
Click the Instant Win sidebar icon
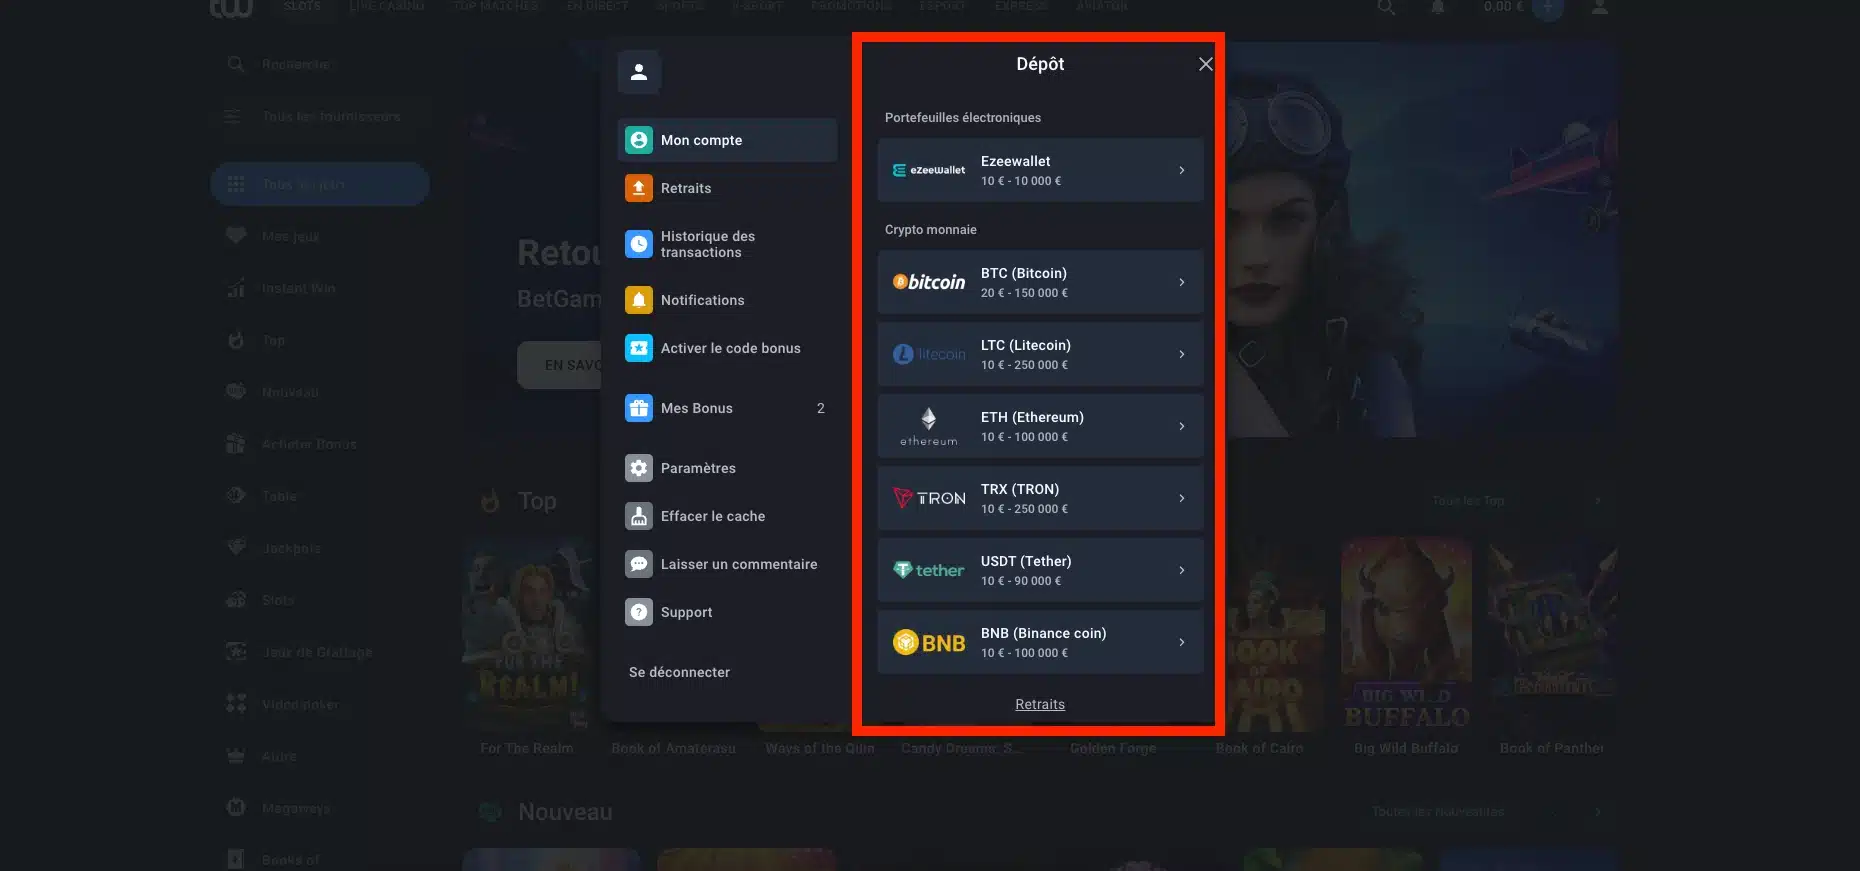(x=236, y=288)
